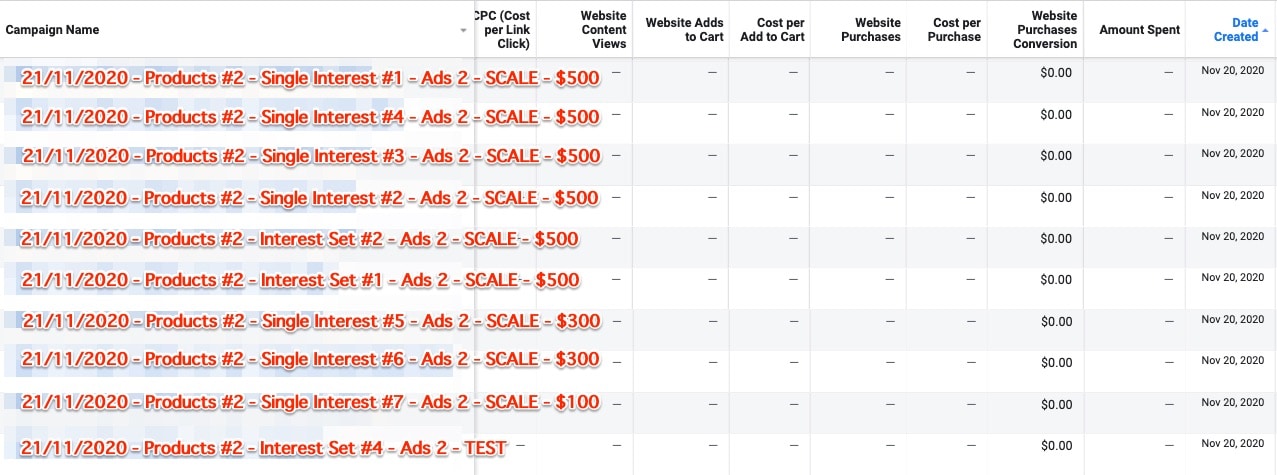Click the Campaign Name column dropdown arrow
Viewport: 1277px width, 475px height.
pos(463,31)
